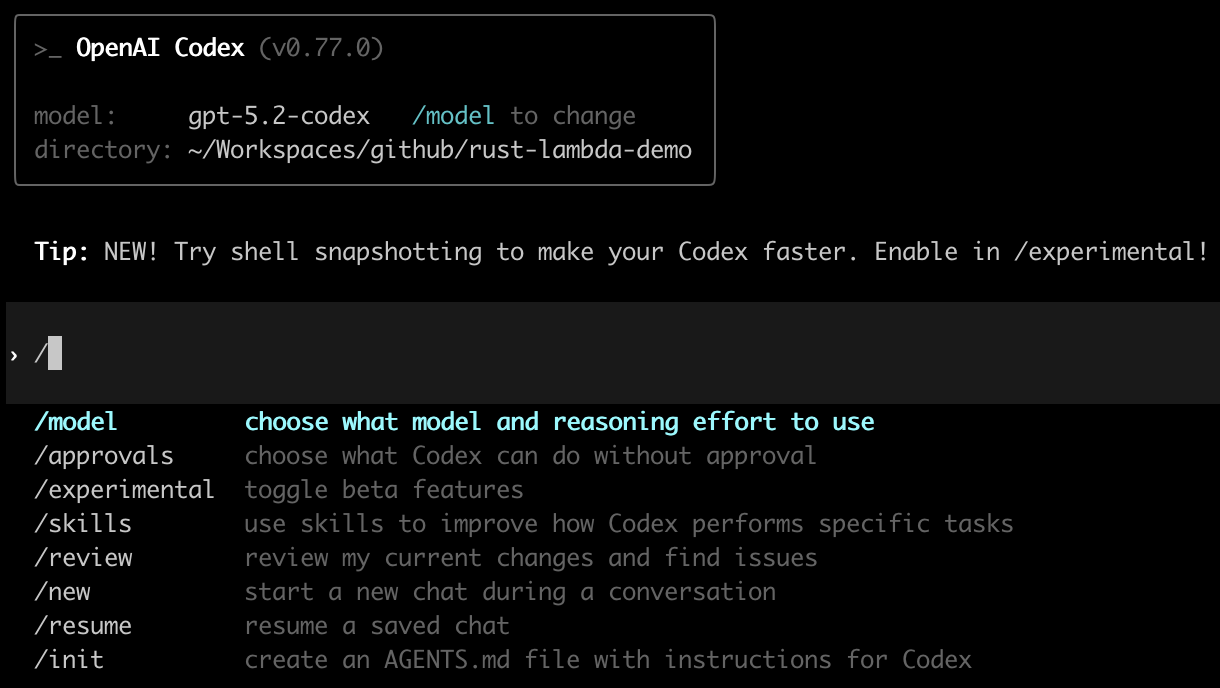Click the prompt input field

tap(600, 353)
